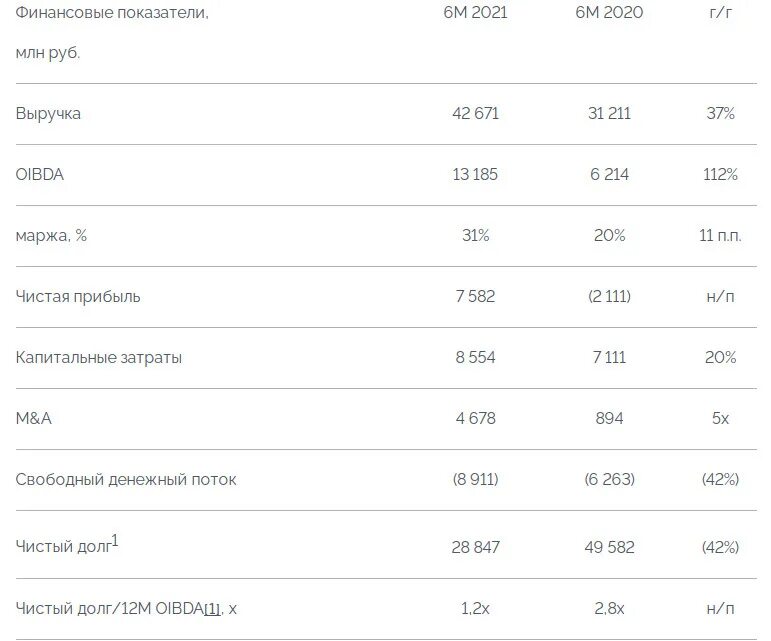771x641 pixels.
Task: Select the OIBDA row label
Action: [x=40, y=175]
